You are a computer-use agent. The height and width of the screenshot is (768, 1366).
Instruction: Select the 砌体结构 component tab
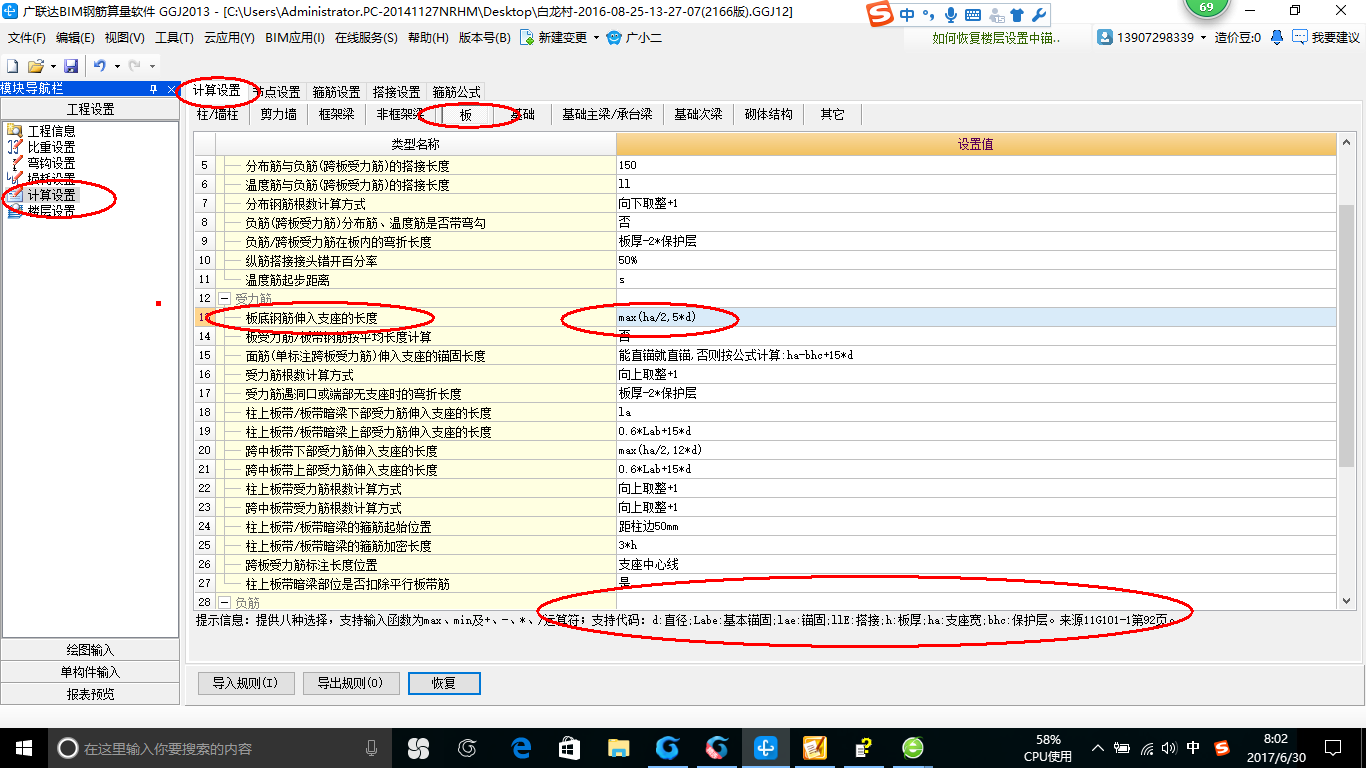tap(768, 115)
